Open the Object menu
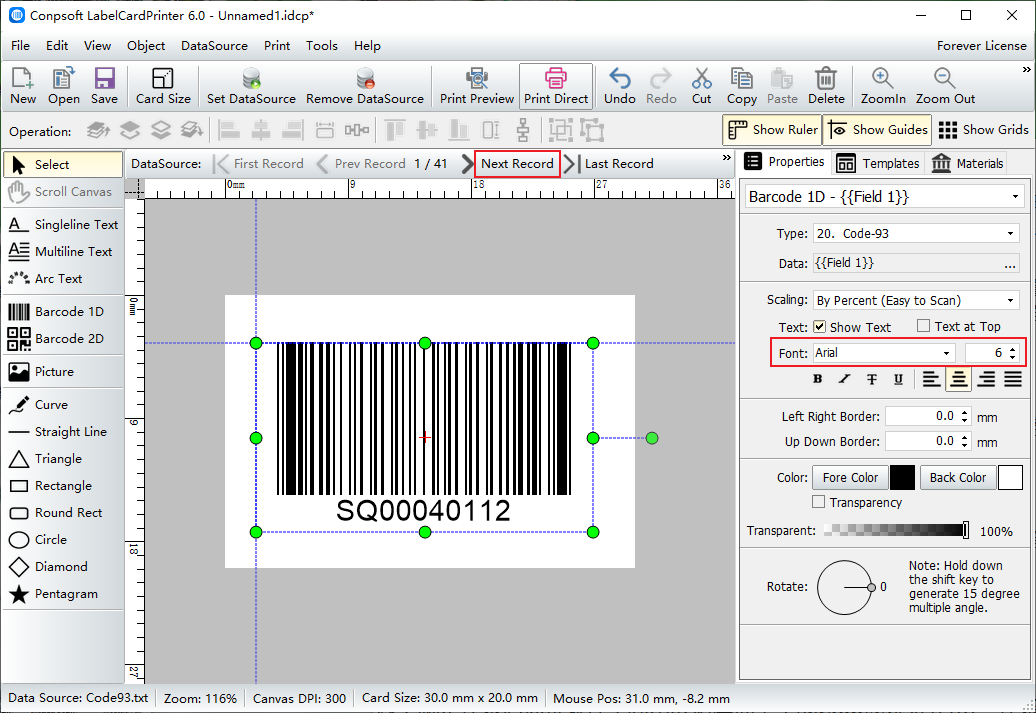The width and height of the screenshot is (1036, 713). pyautogui.click(x=146, y=46)
